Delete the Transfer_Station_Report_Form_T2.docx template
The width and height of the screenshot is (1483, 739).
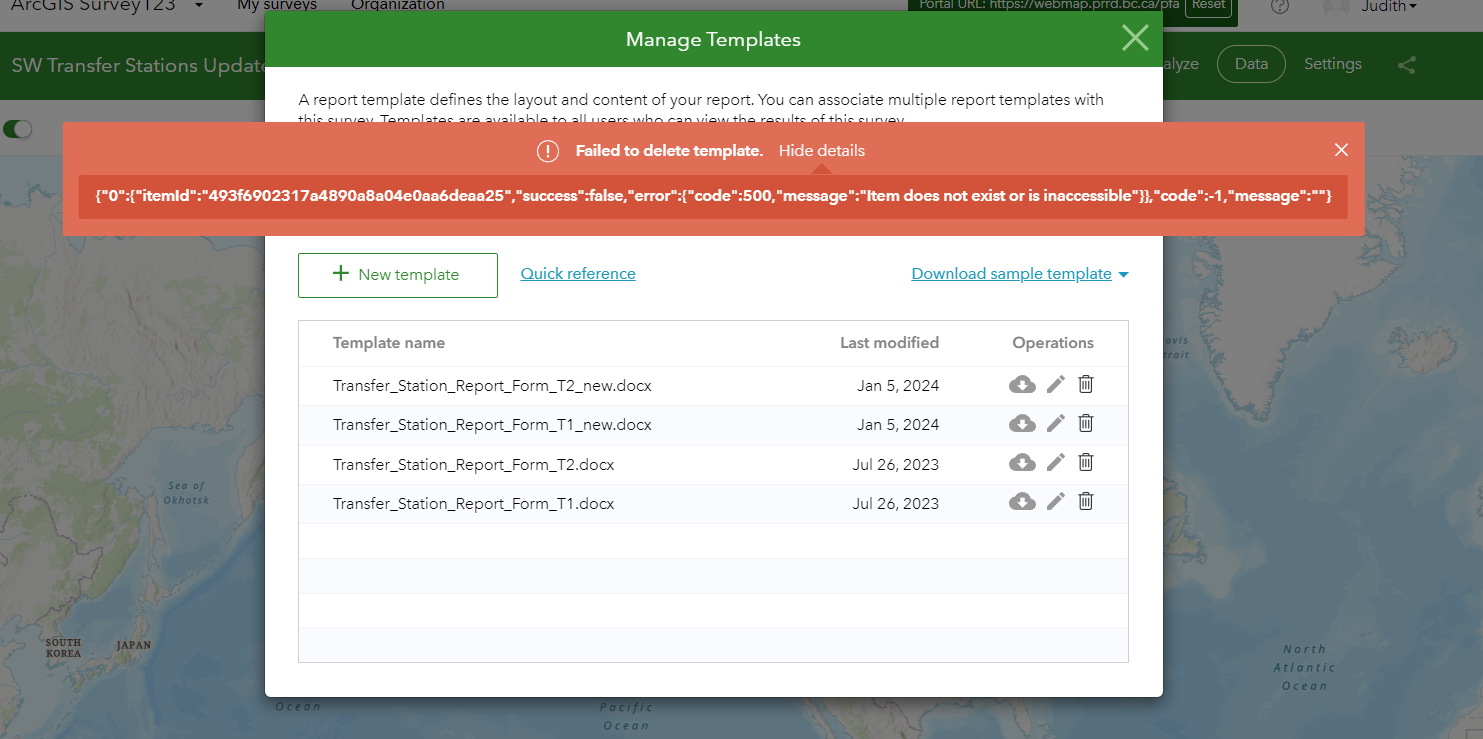click(x=1086, y=462)
